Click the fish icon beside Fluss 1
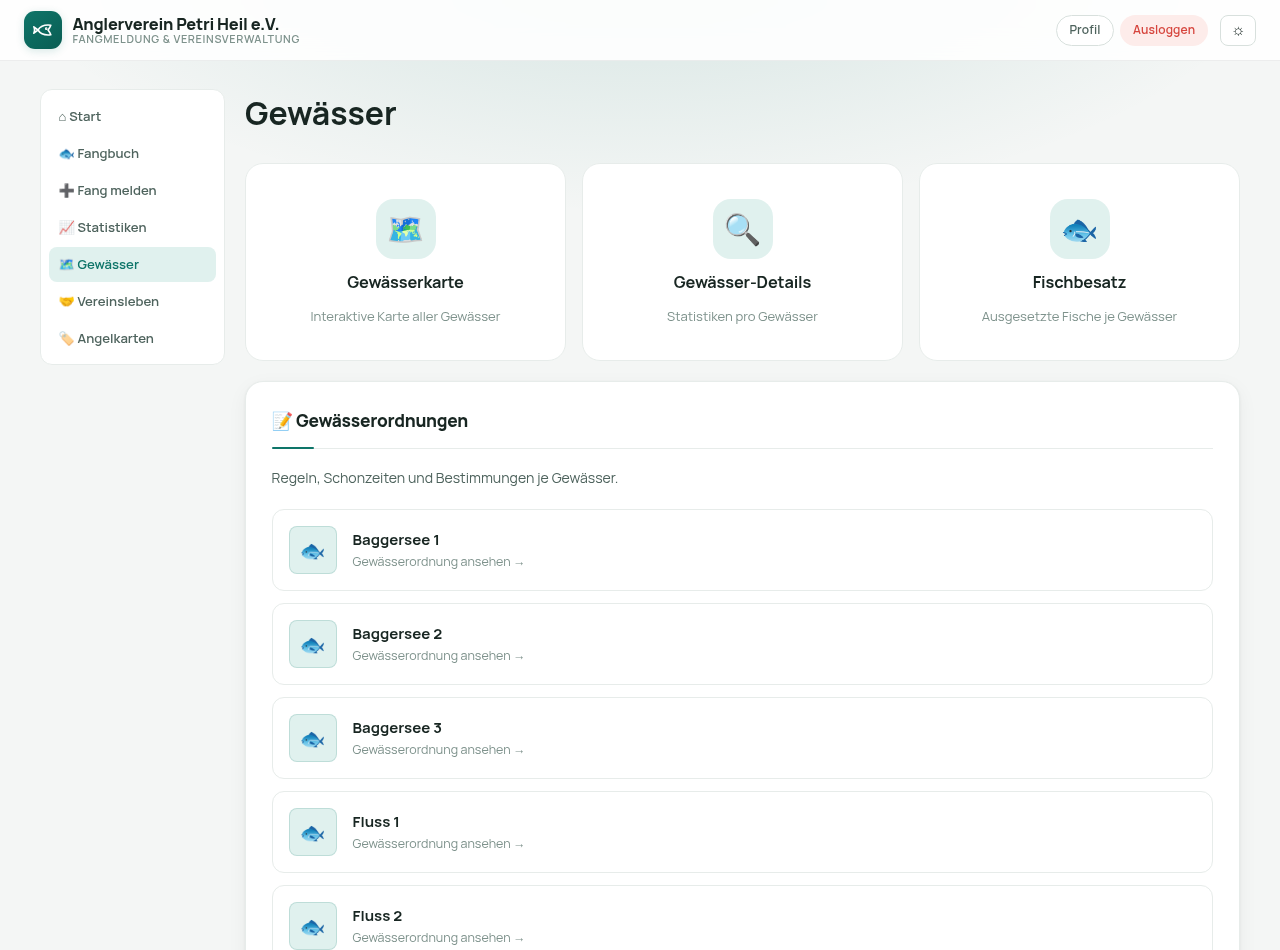1280x950 pixels. [313, 832]
